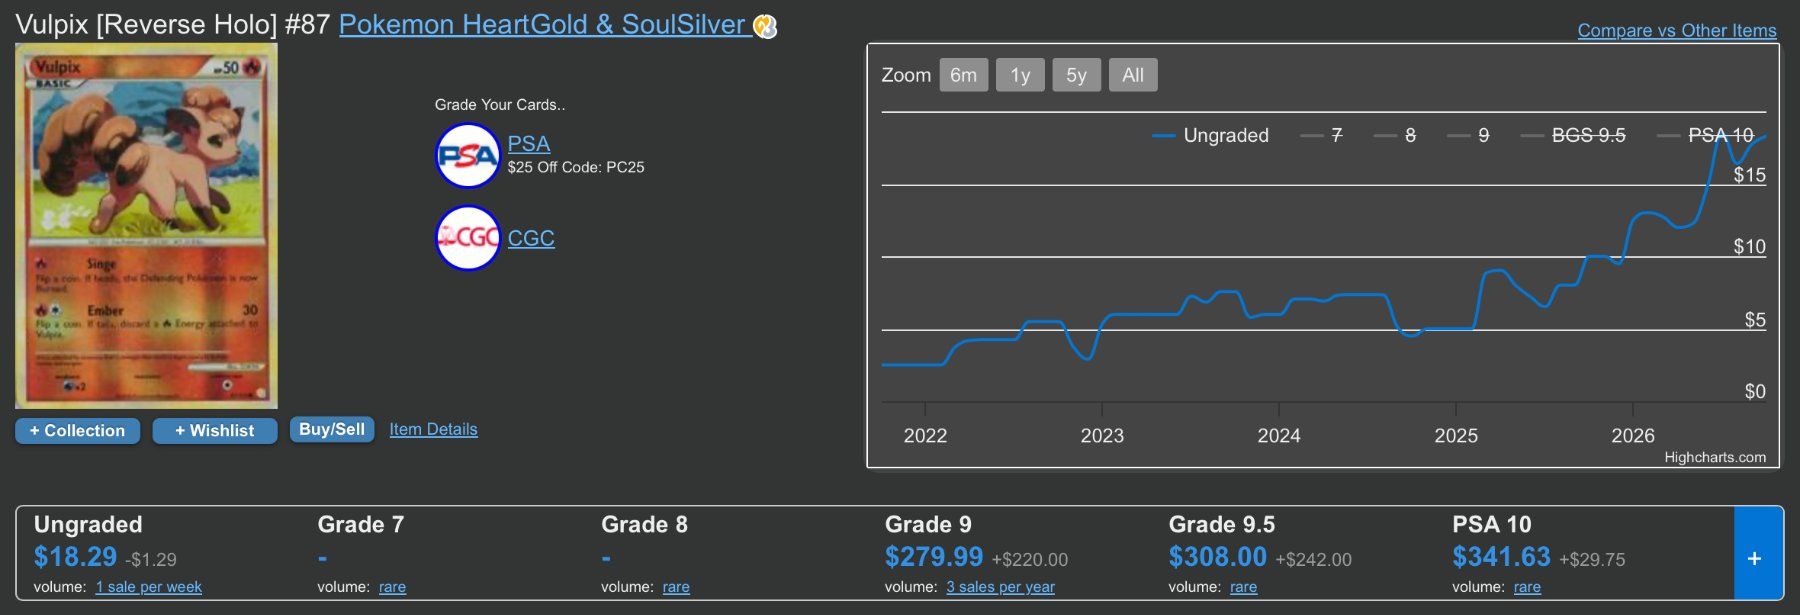The height and width of the screenshot is (615, 1800).
Task: Open Pokemon HeartGold & SoulSilver set link
Action: pyautogui.click(x=543, y=25)
